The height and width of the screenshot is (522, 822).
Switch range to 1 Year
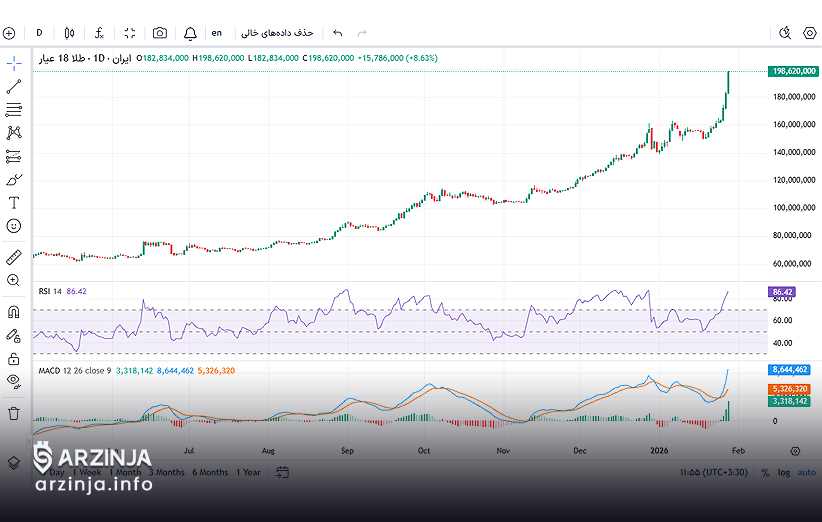tap(249, 472)
